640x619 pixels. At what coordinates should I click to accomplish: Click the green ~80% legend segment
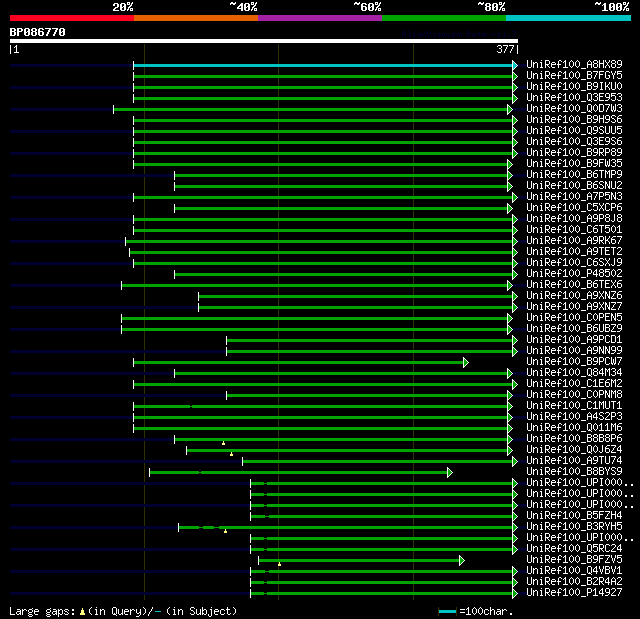pos(444,18)
